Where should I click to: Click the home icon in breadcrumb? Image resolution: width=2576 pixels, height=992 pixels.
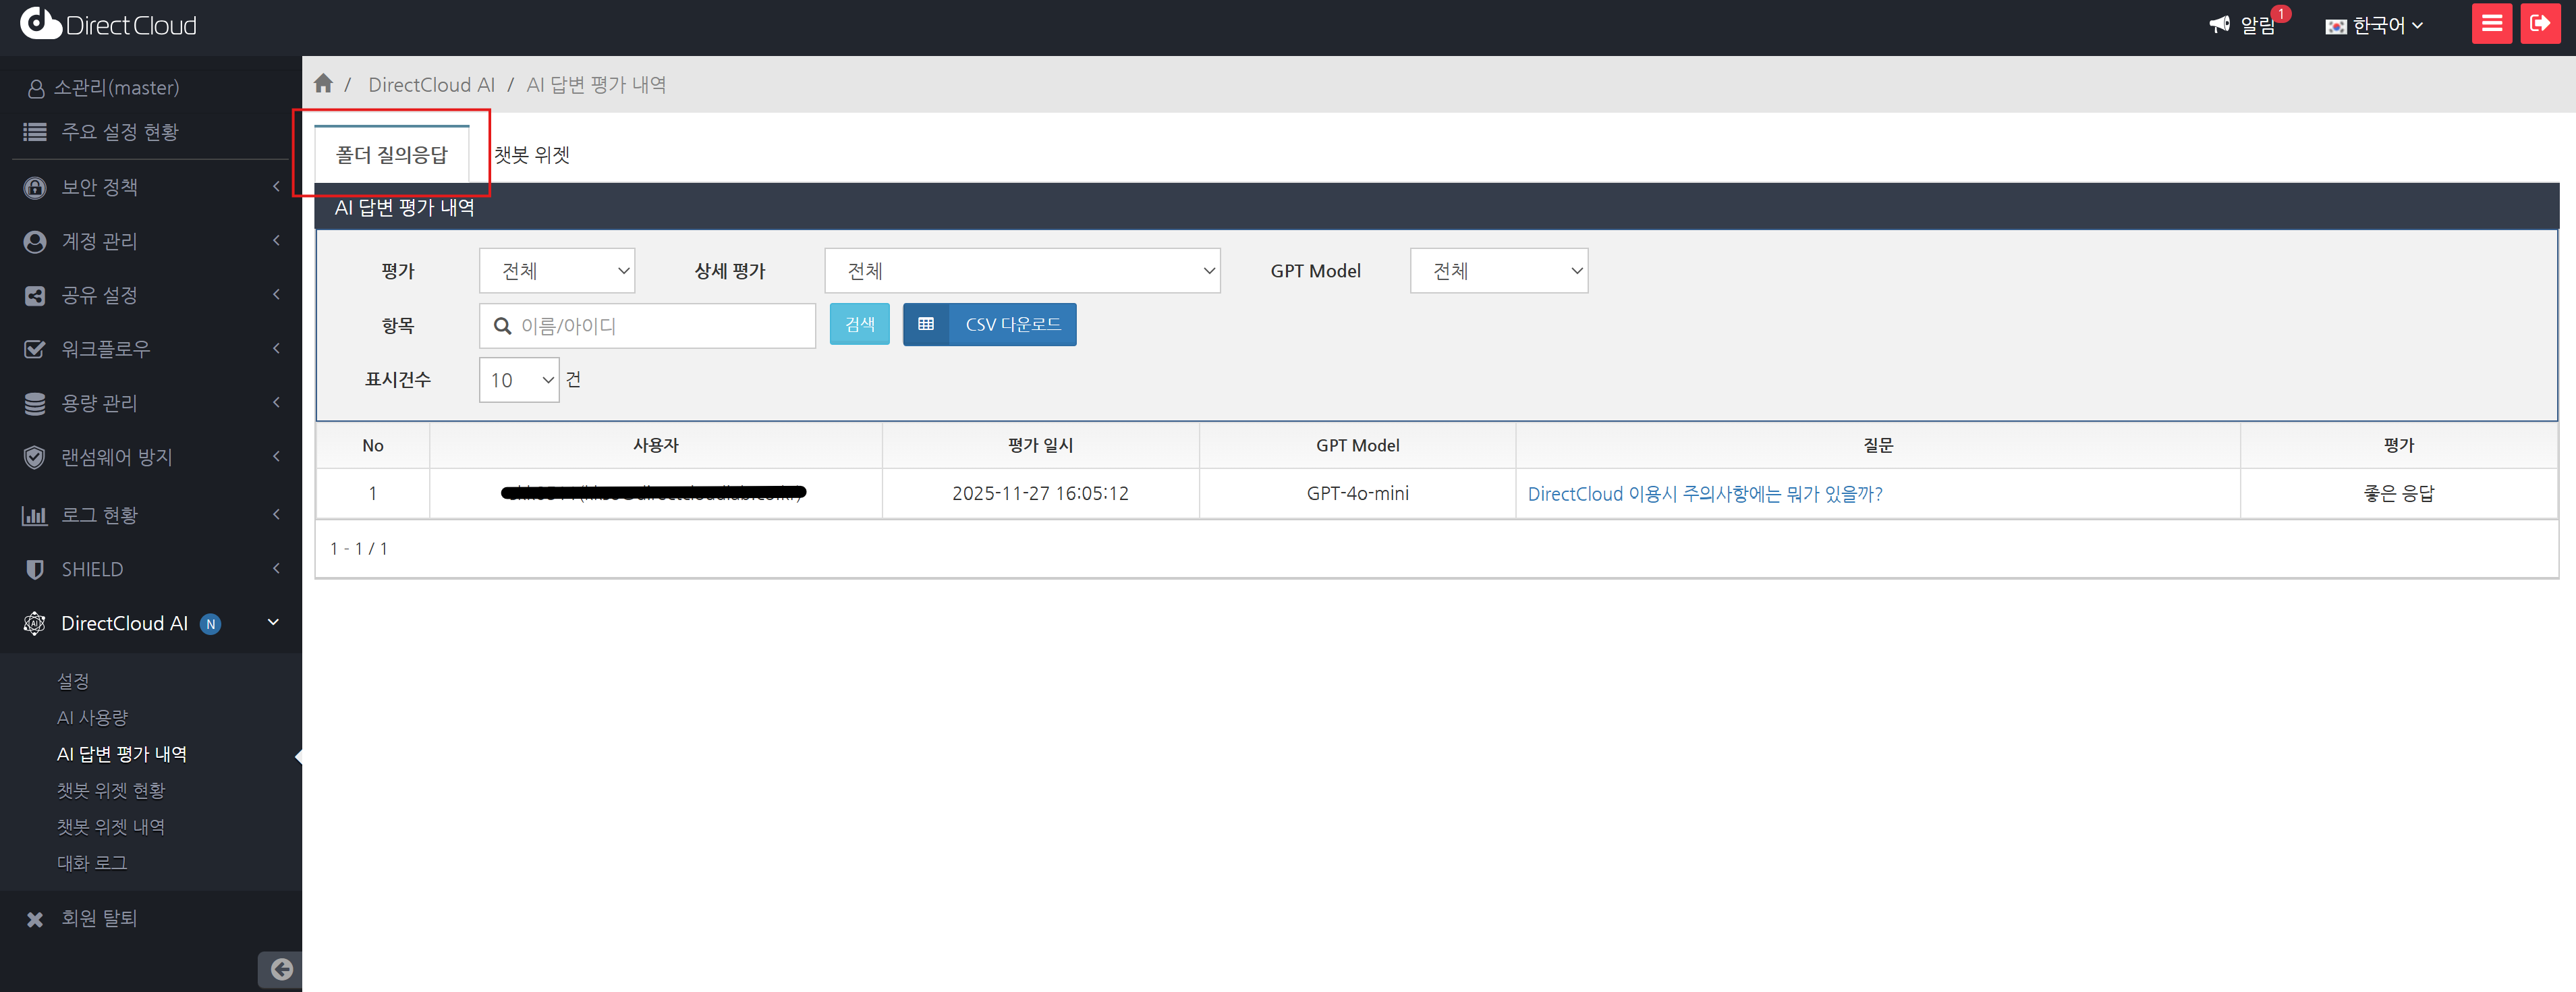pyautogui.click(x=323, y=84)
